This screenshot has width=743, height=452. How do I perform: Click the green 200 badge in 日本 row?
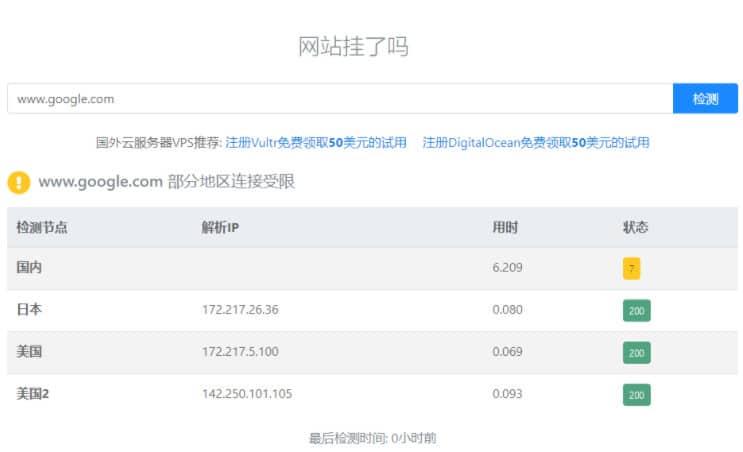pyautogui.click(x=636, y=311)
